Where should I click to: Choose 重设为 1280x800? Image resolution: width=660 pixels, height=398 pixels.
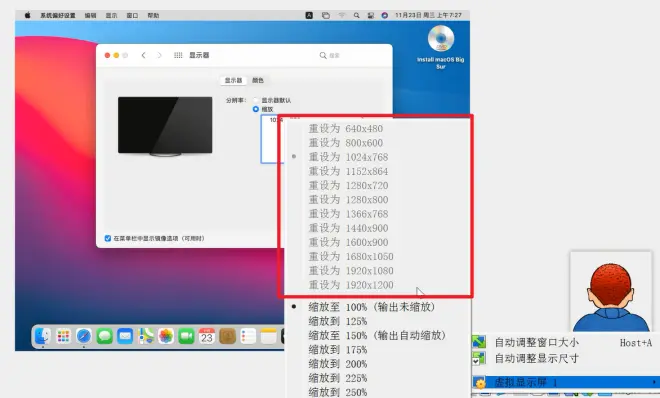click(x=348, y=200)
